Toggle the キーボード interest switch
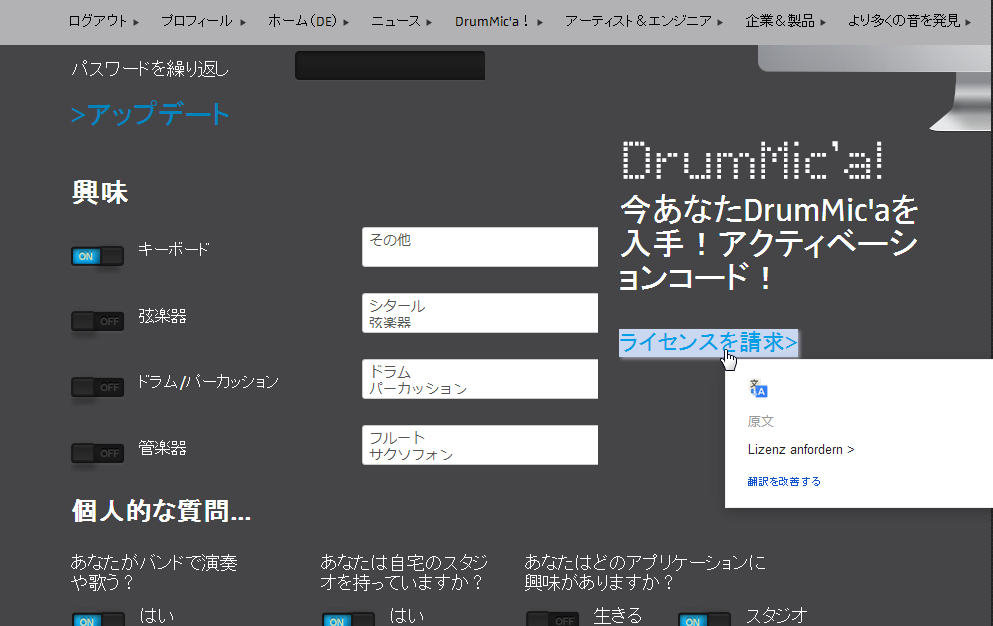993x626 pixels. pyautogui.click(x=98, y=256)
